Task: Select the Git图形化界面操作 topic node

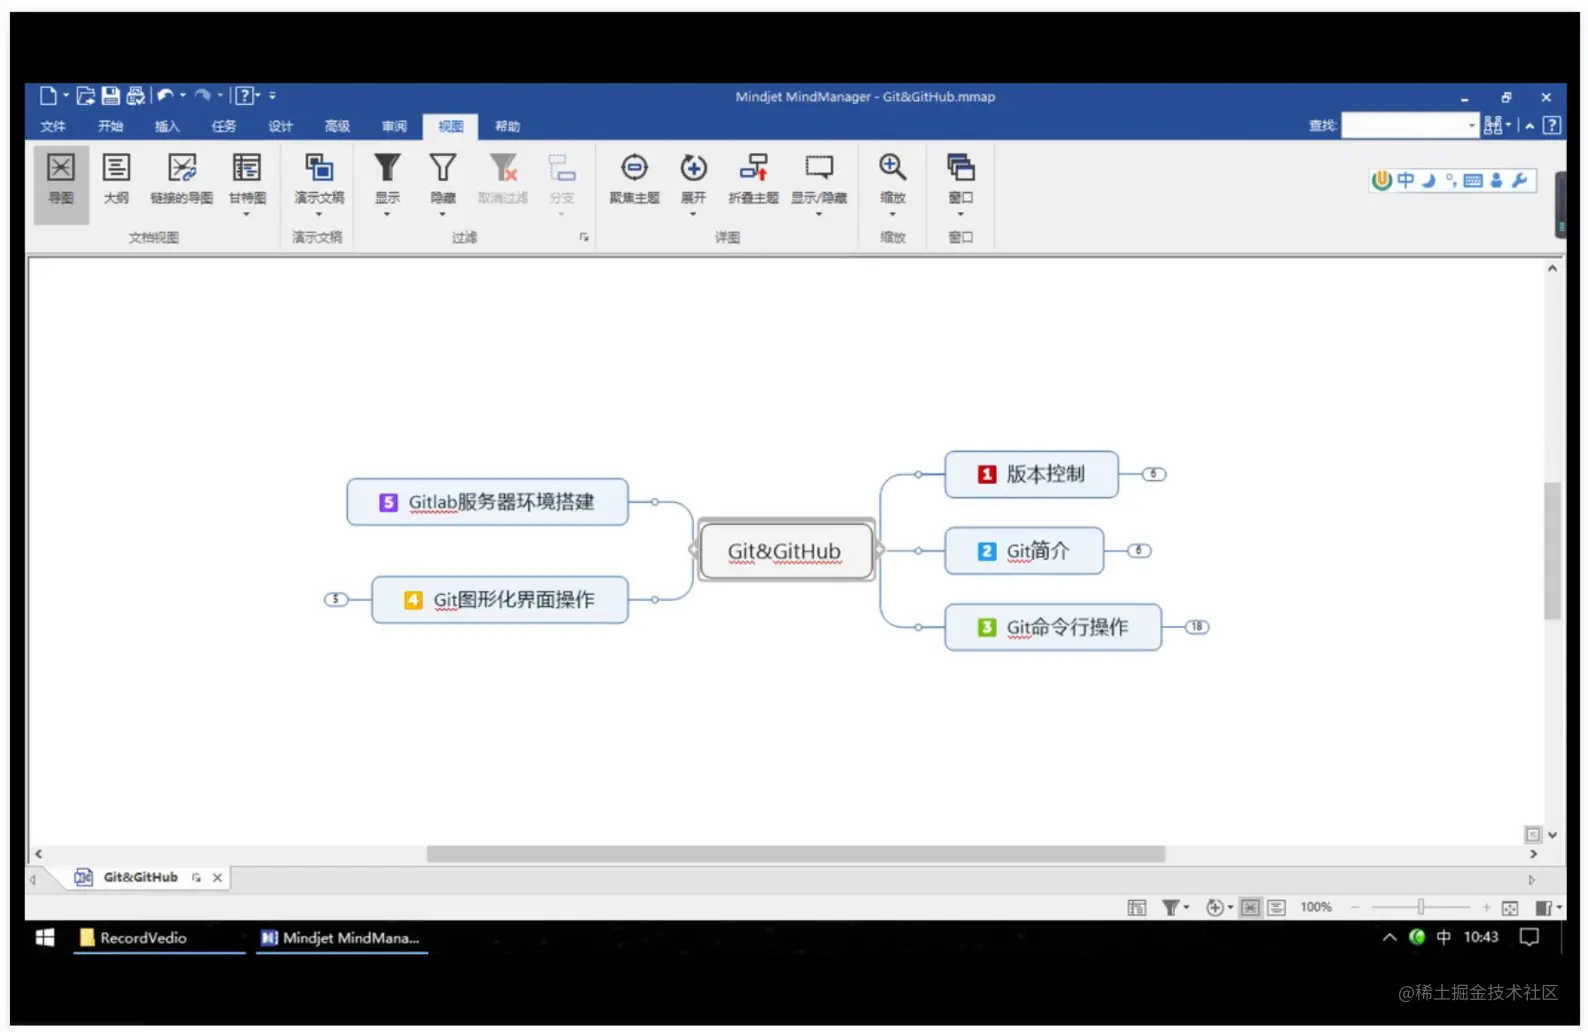Action: (x=500, y=600)
